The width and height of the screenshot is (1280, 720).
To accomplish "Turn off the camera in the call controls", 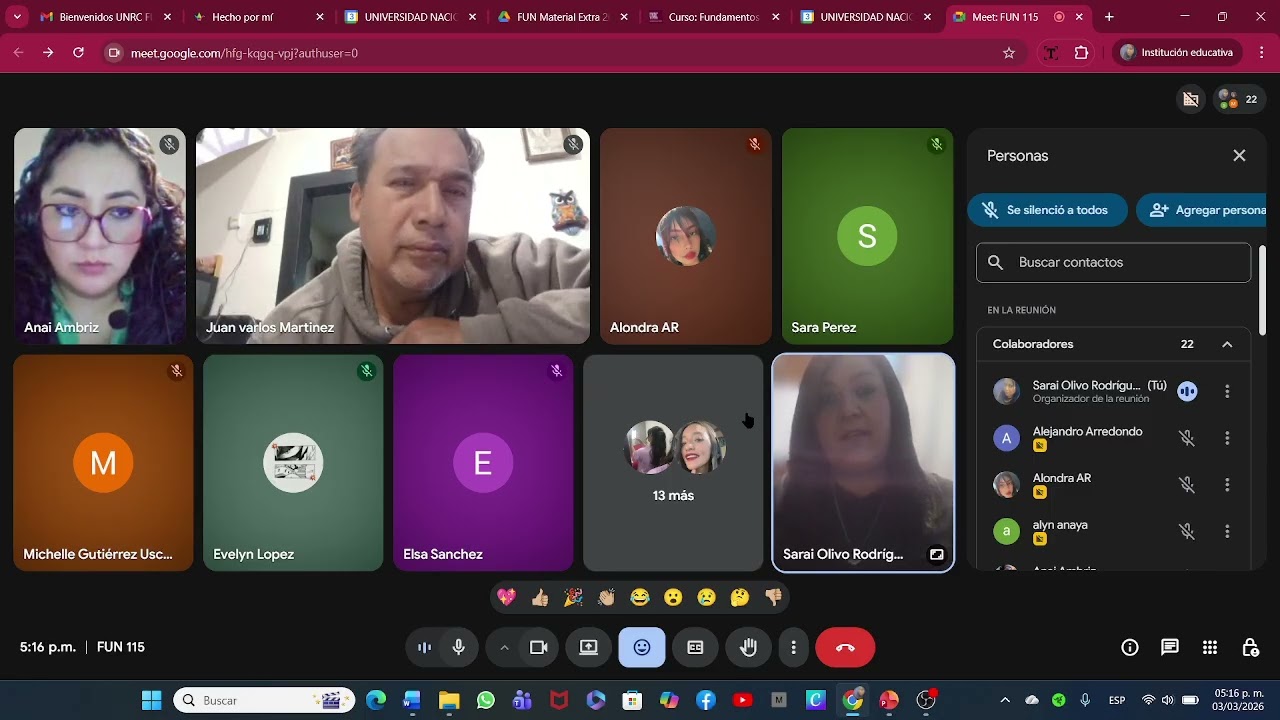I will point(538,647).
